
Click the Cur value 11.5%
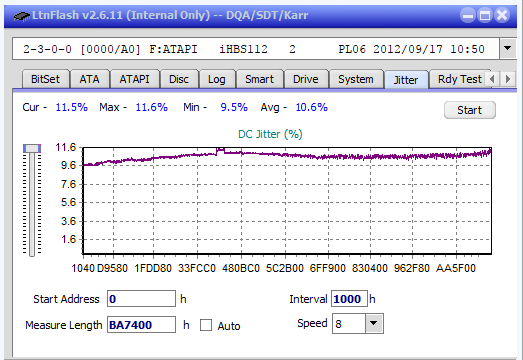(71, 107)
